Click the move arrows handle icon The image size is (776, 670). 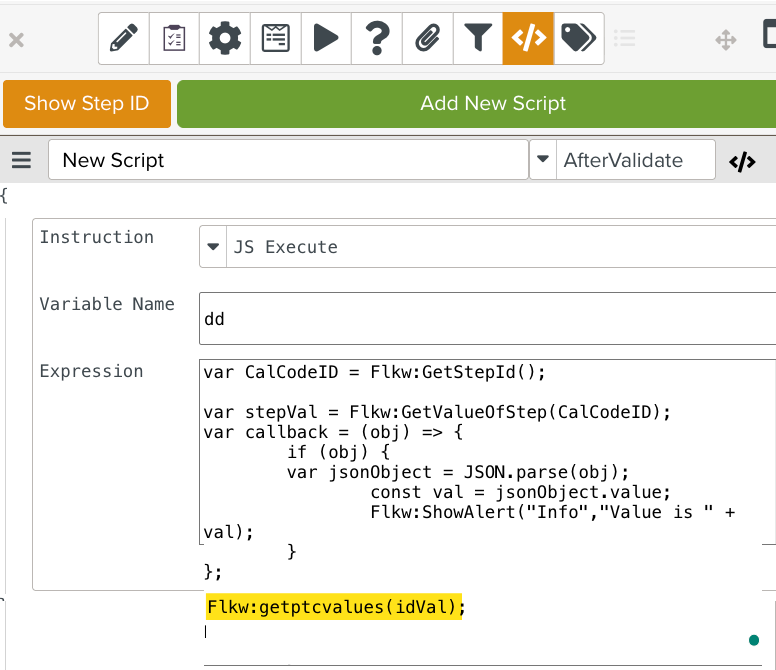[725, 40]
